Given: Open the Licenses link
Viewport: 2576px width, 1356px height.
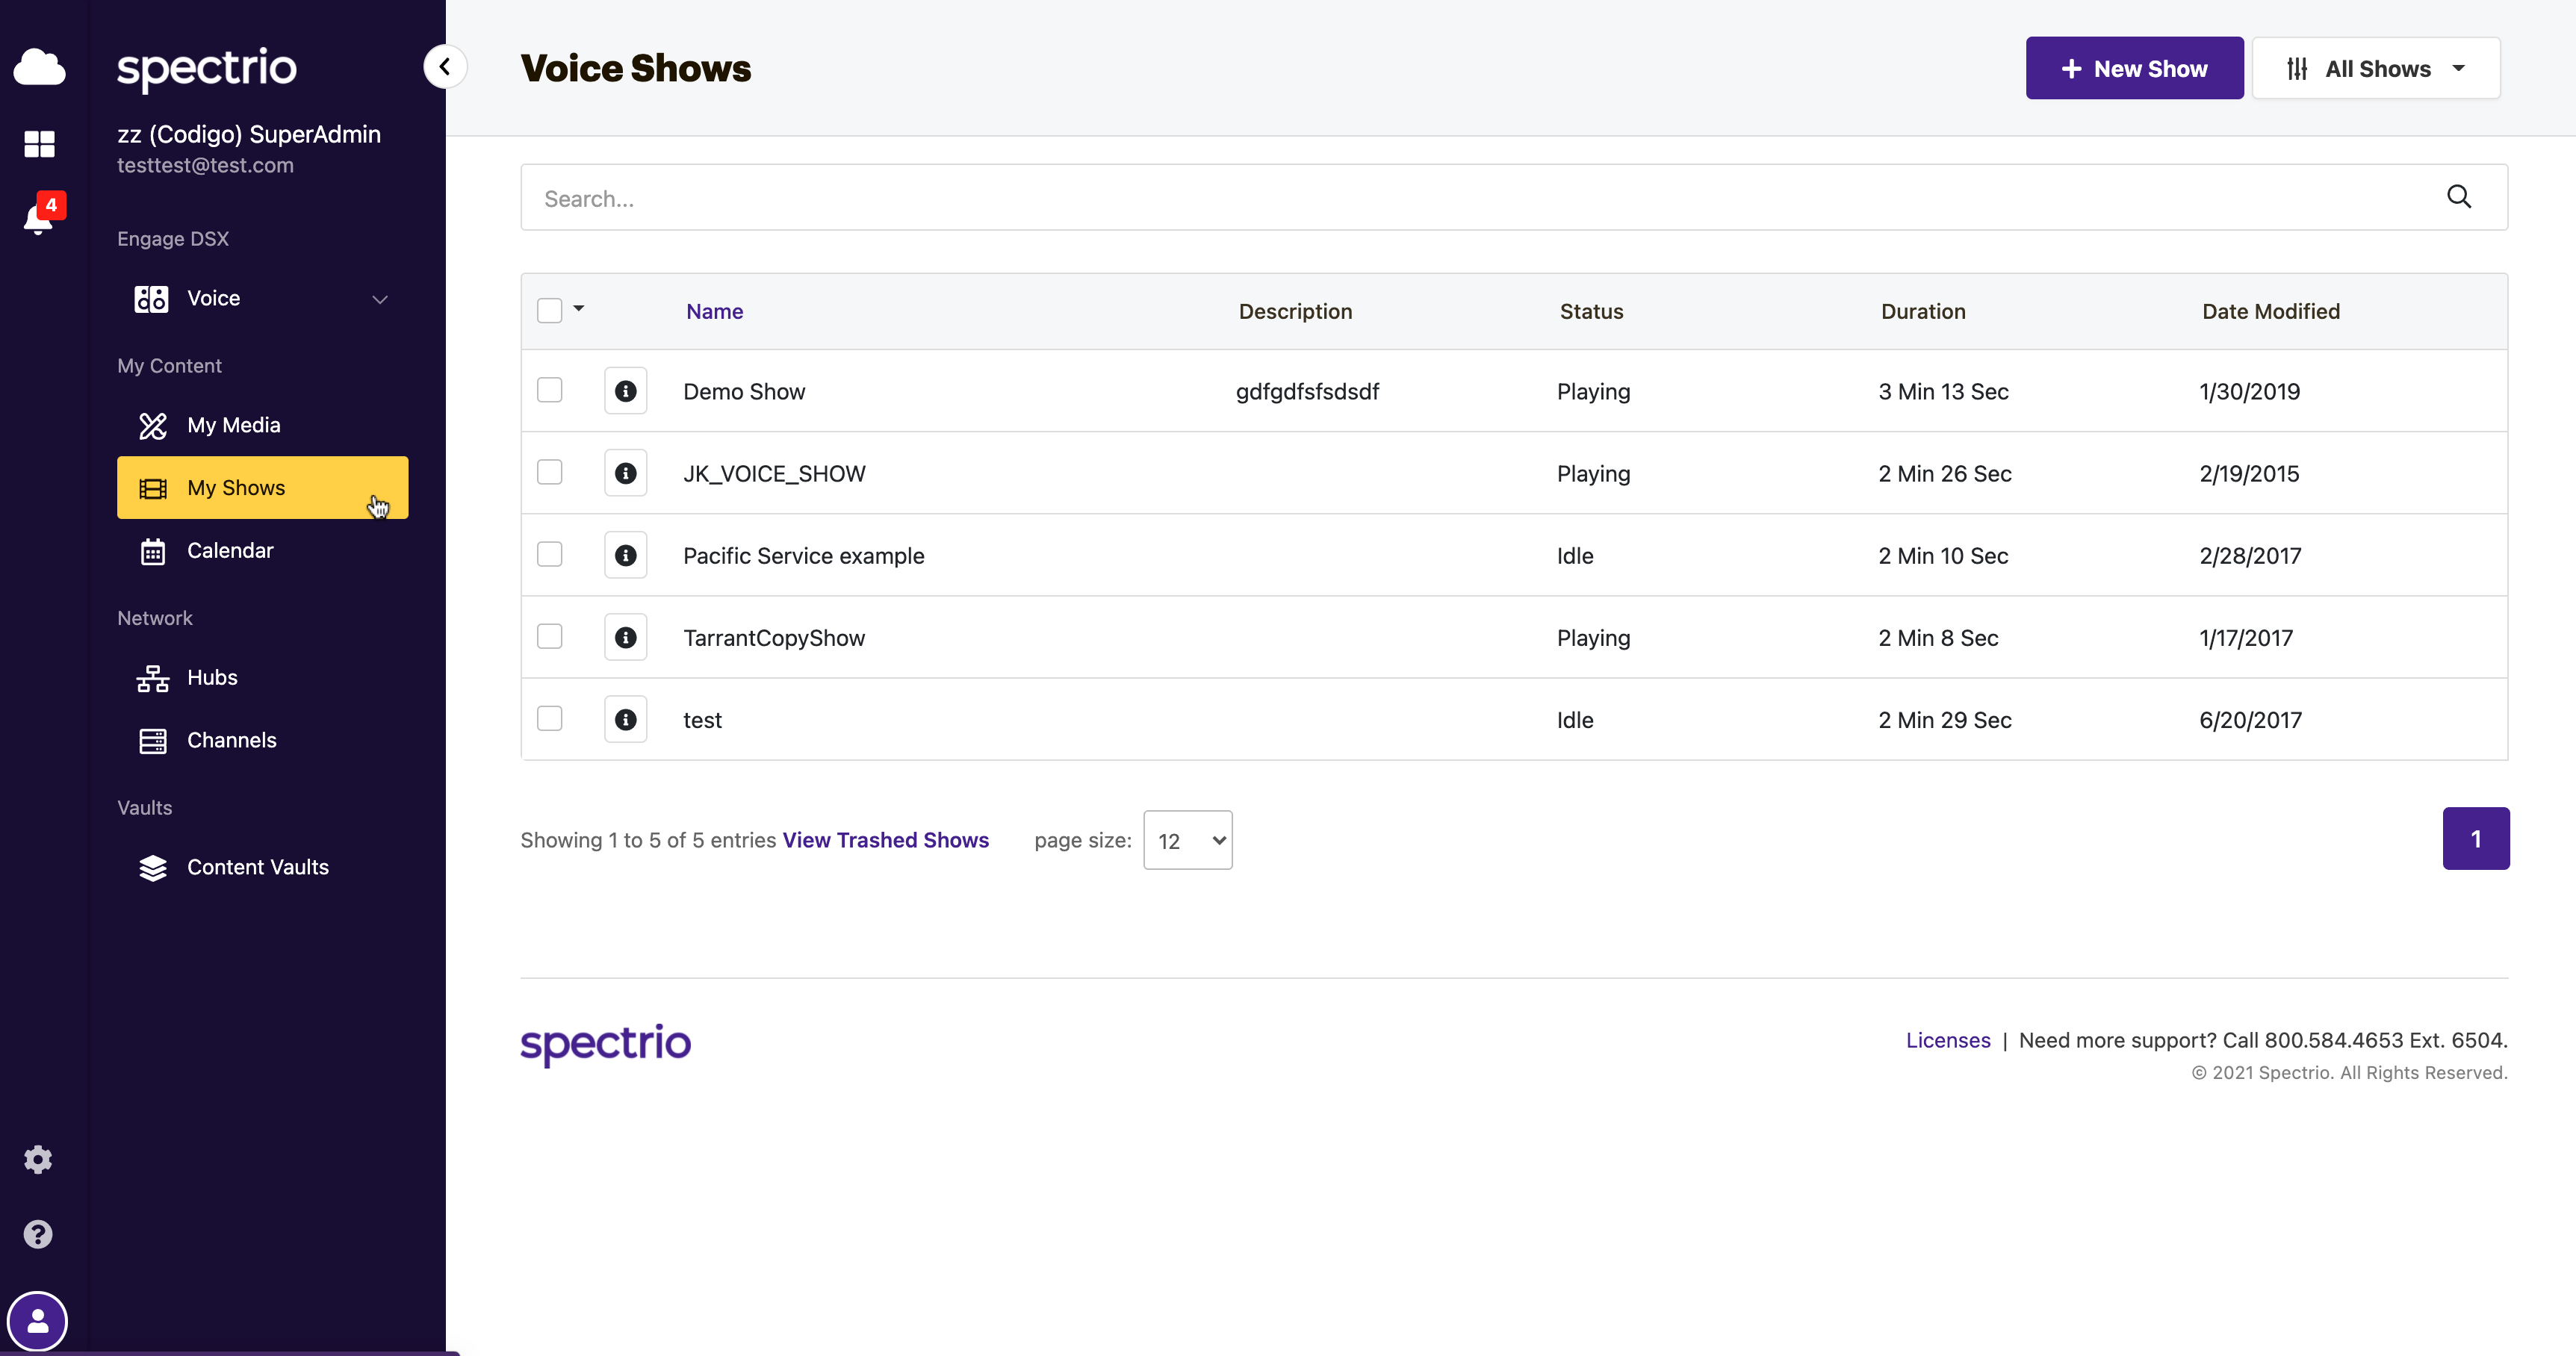Looking at the screenshot, I should 1948,1040.
